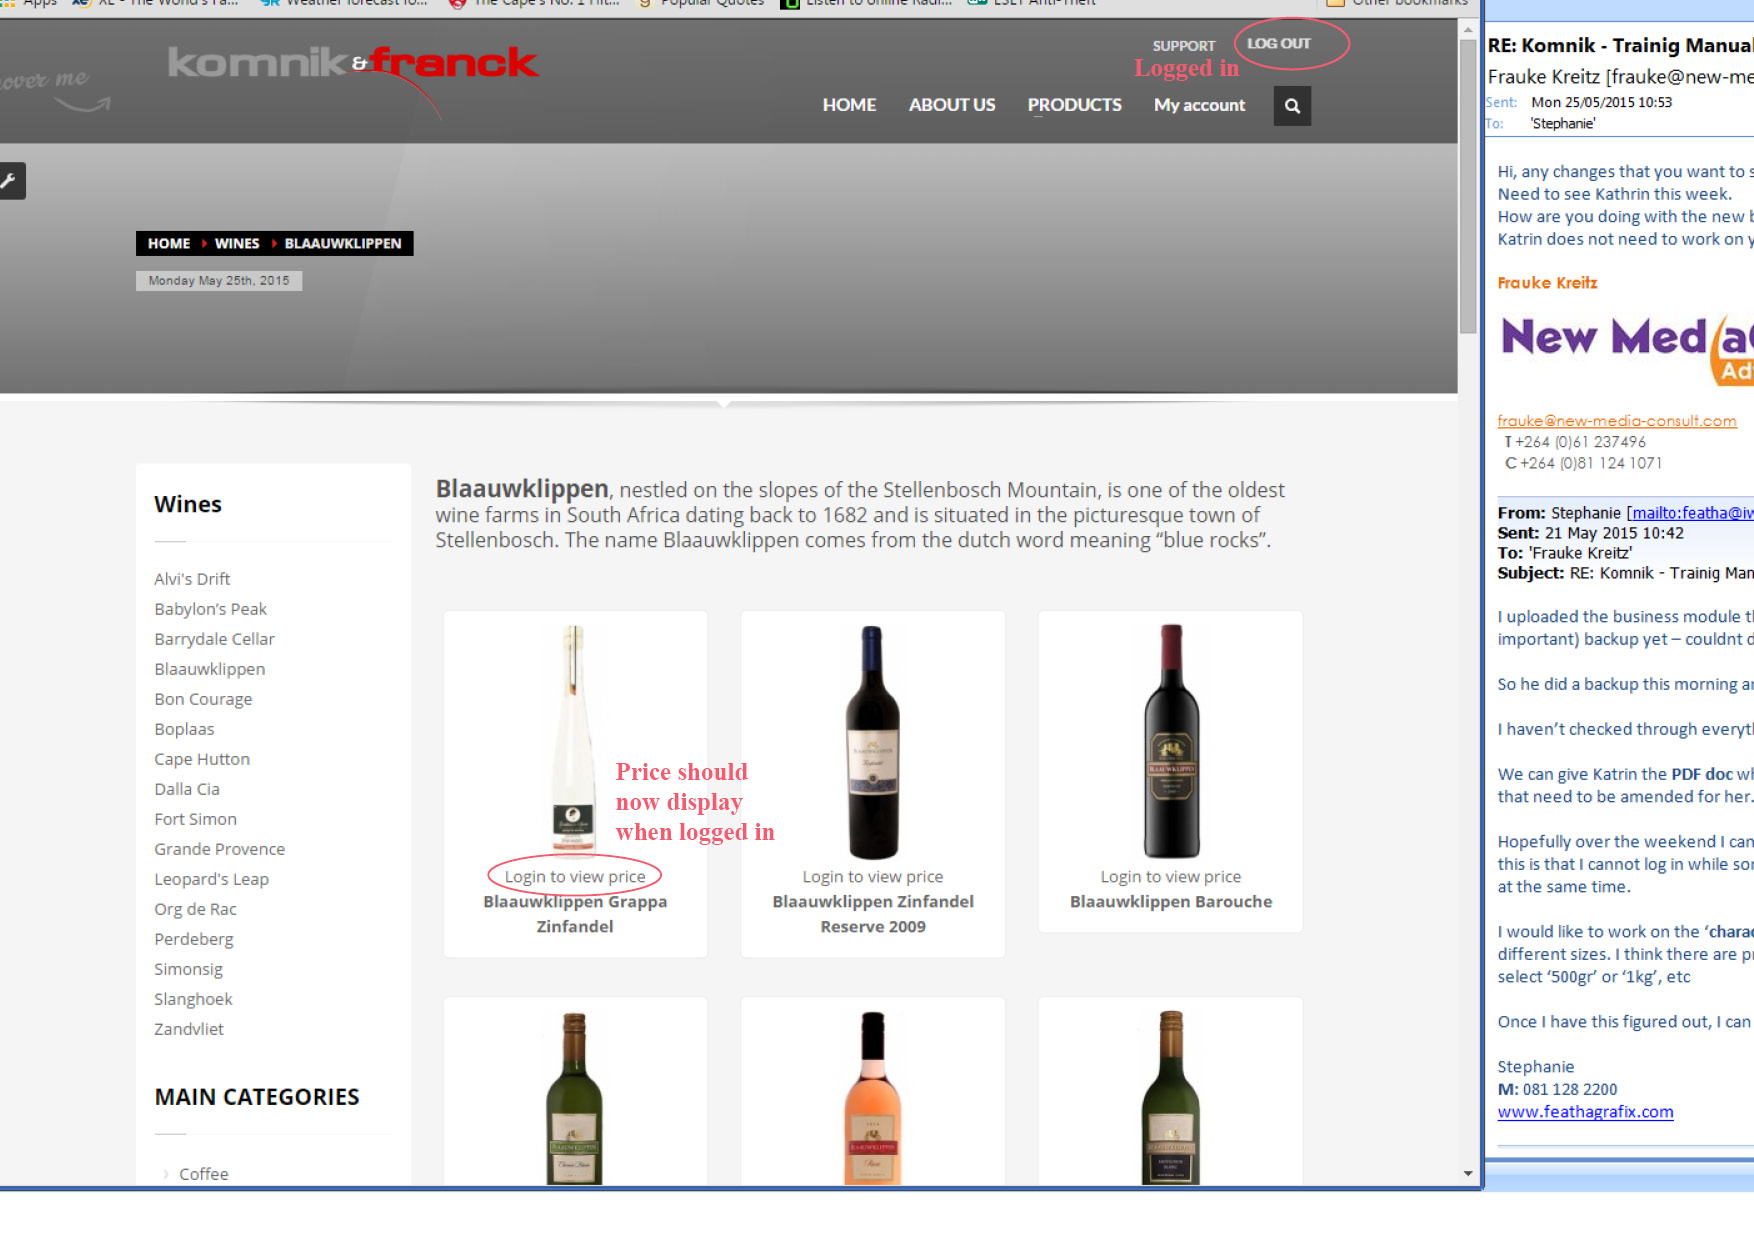Click WINES in the breadcrumb trail
This screenshot has height=1240, width=1754.
click(237, 244)
